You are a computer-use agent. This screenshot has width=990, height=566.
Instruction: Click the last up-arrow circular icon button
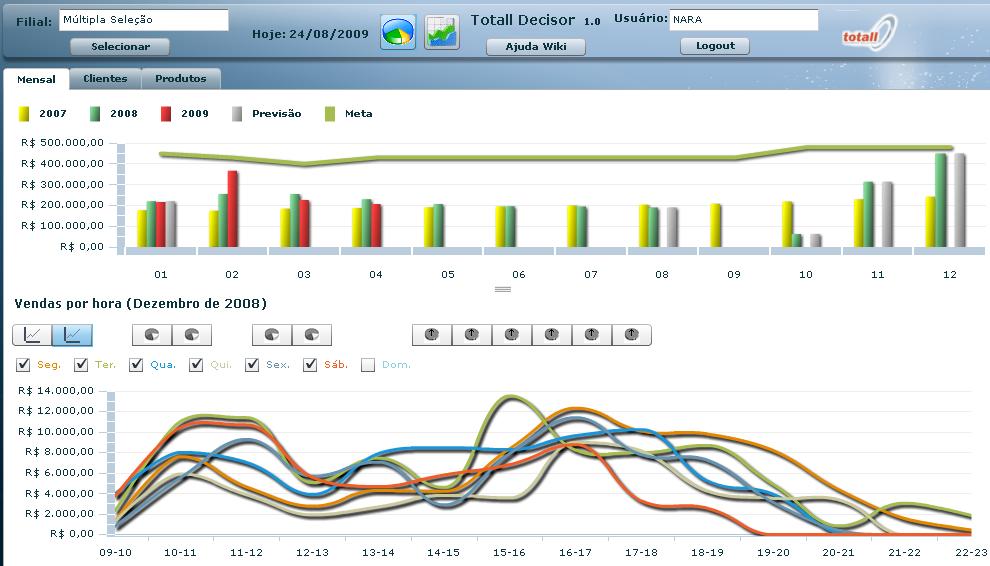click(x=631, y=335)
